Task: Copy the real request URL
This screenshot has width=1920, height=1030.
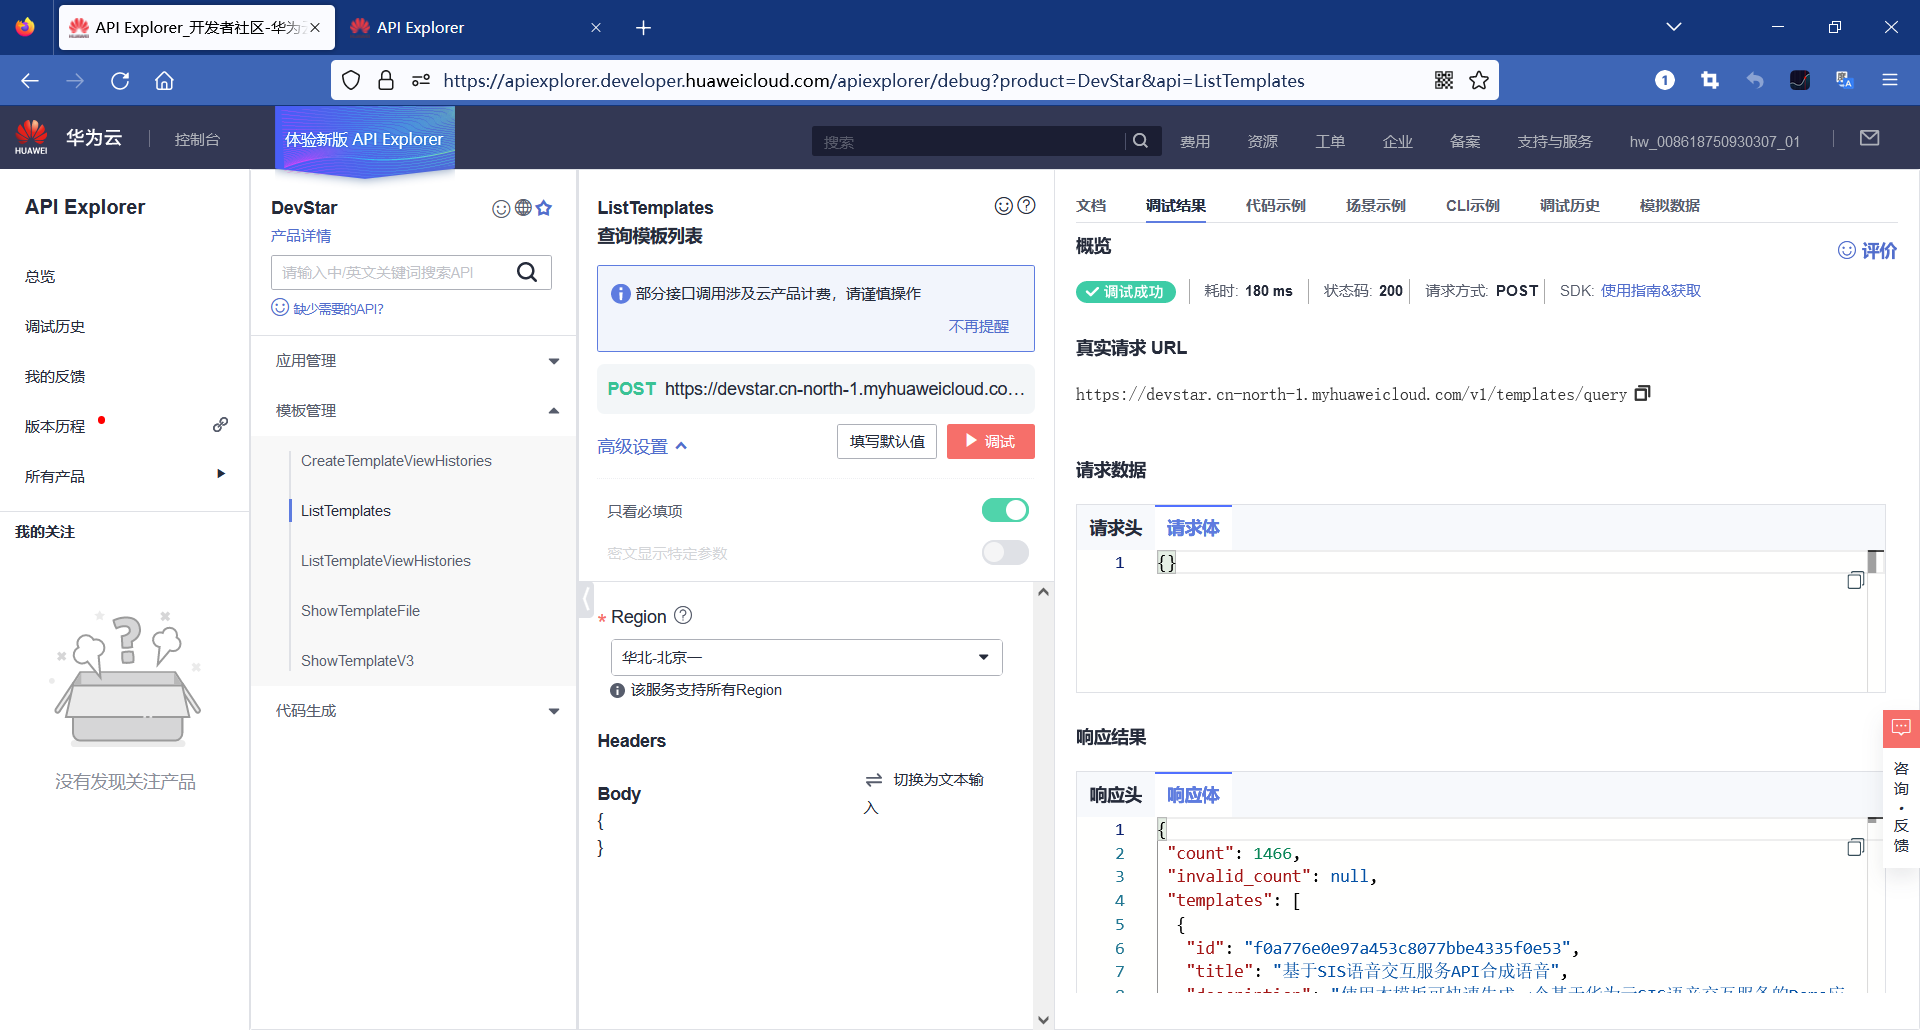Action: 1642,394
